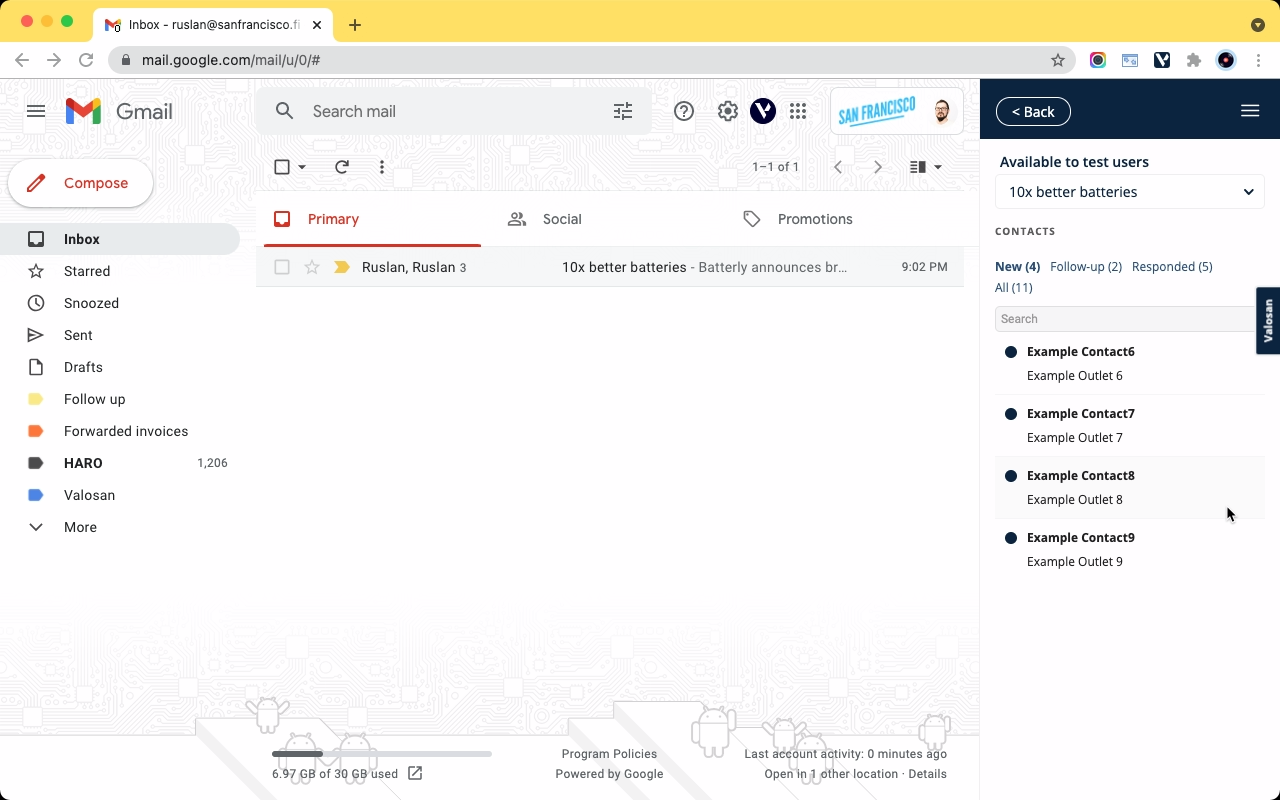Open the 10x better batteries campaign dropdown

coord(1130,192)
